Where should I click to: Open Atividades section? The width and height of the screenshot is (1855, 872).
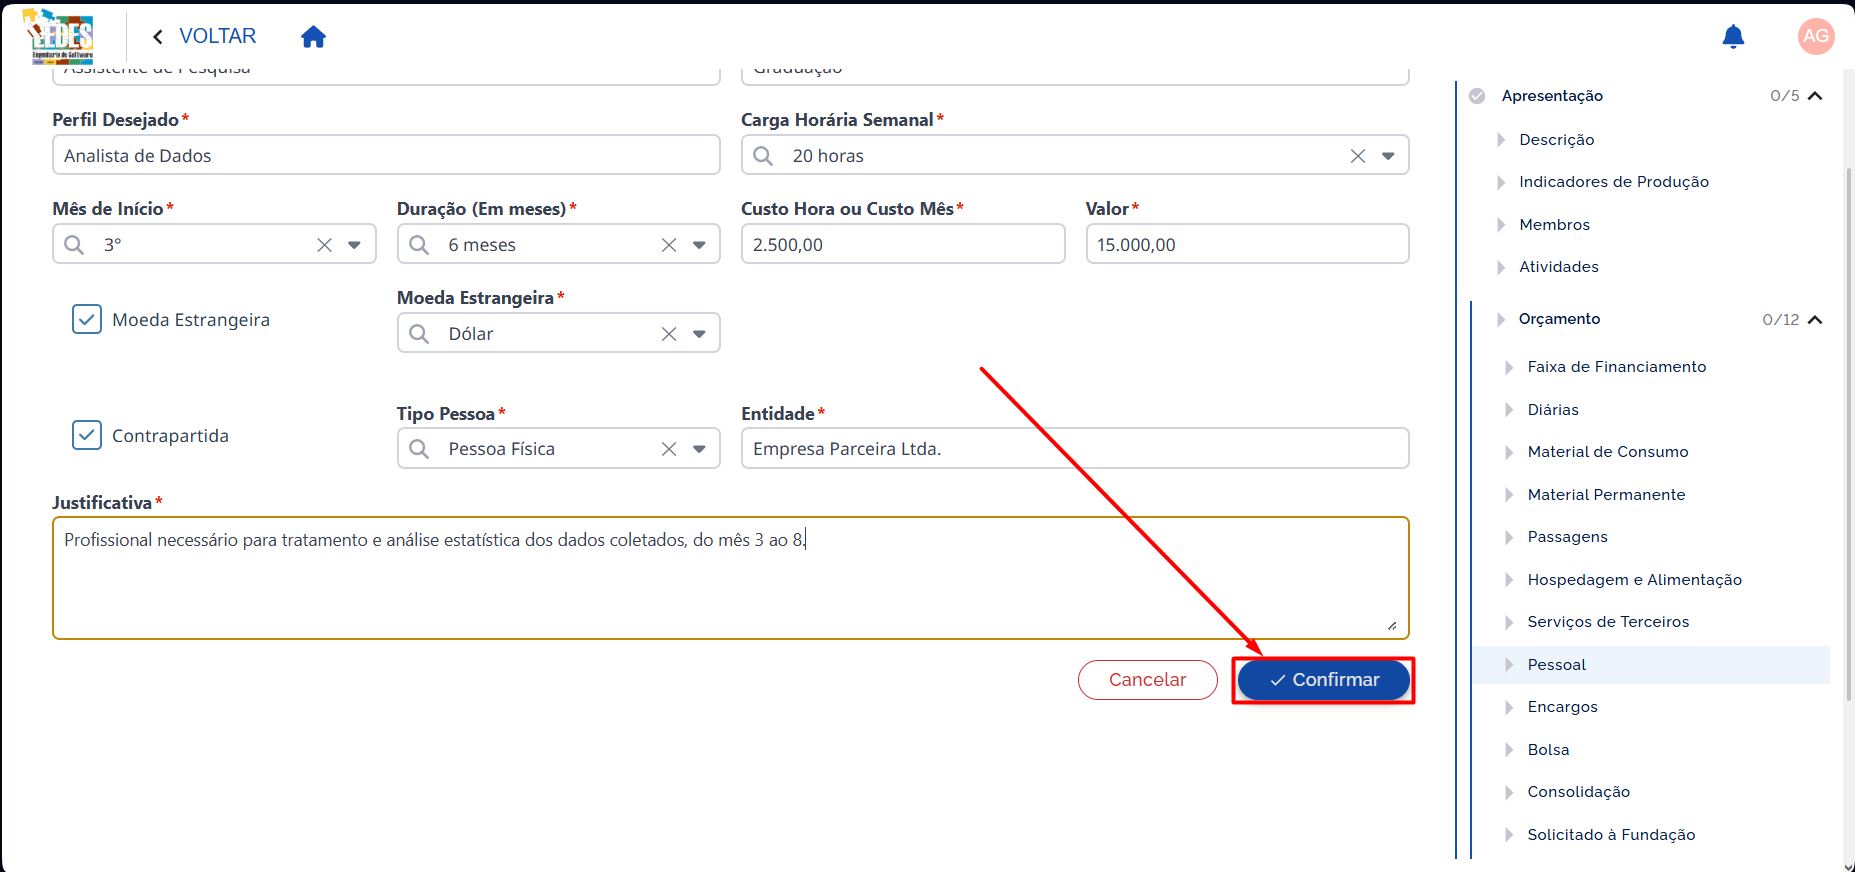1558,267
